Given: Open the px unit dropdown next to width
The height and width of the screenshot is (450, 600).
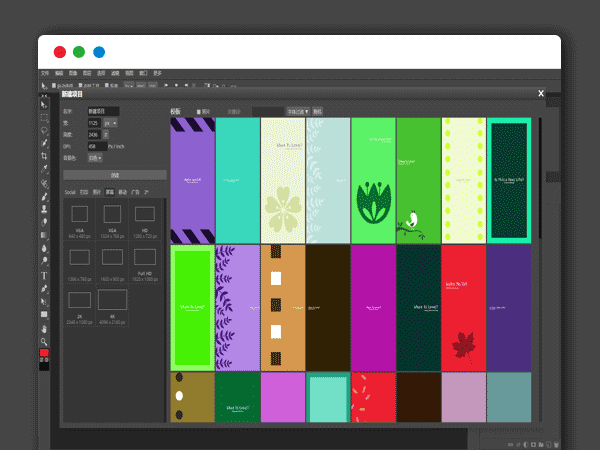Looking at the screenshot, I should click(109, 122).
